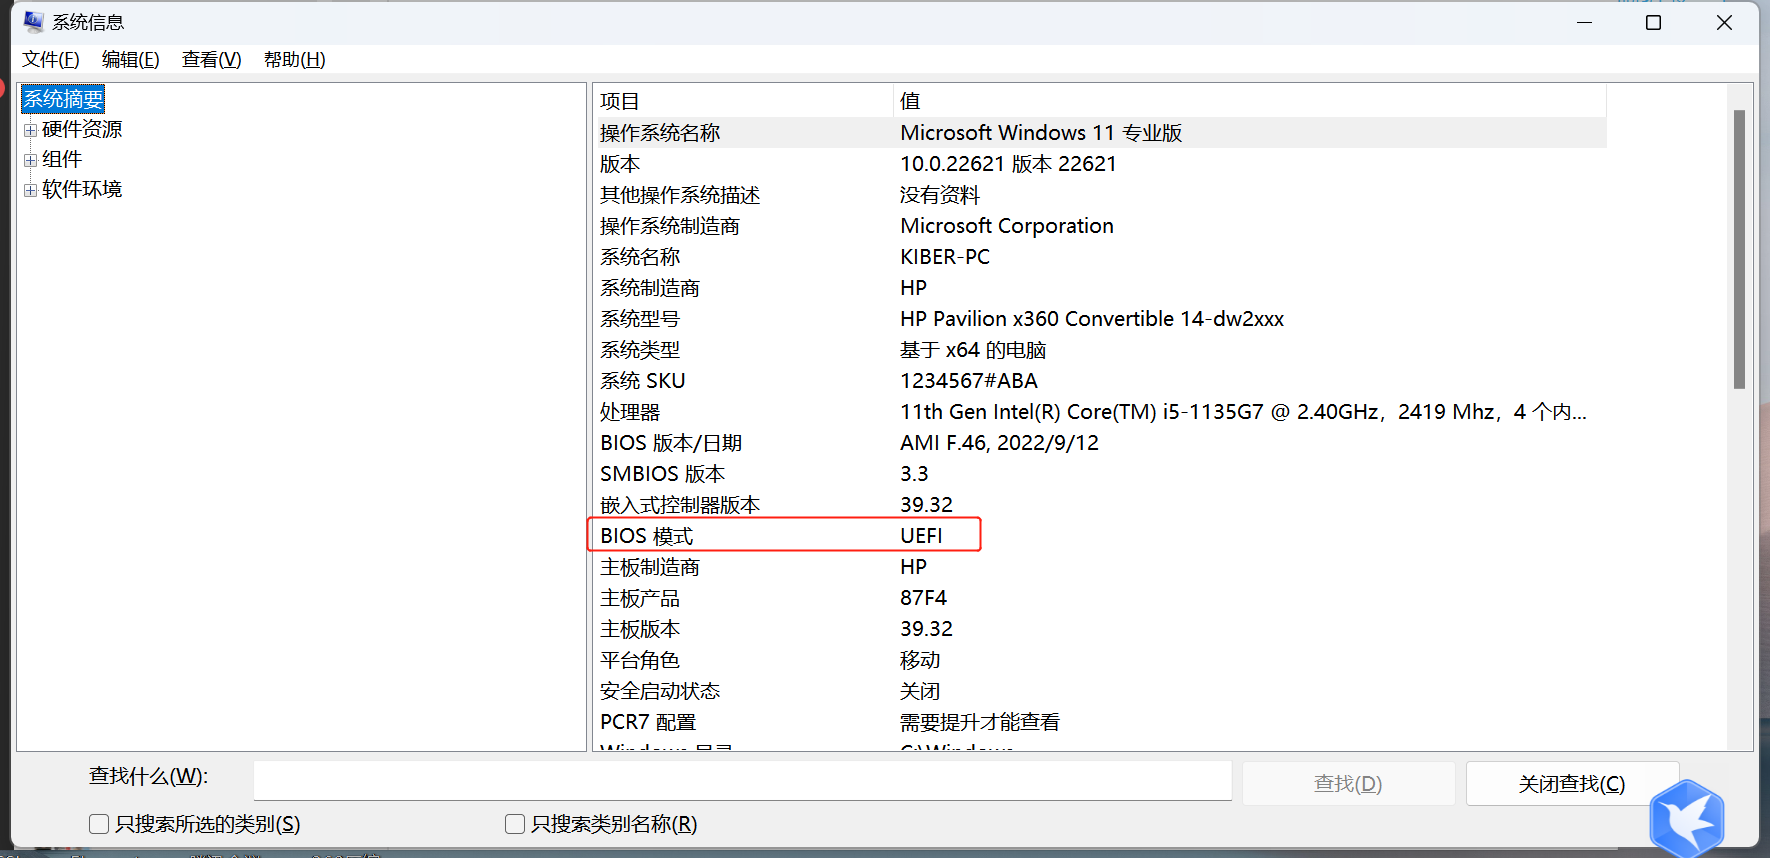Select the 硬件资源 tree label
This screenshot has height=858, width=1770.
coord(82,129)
